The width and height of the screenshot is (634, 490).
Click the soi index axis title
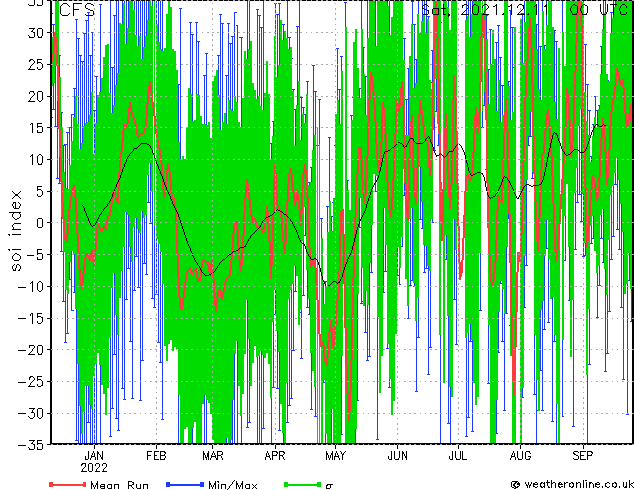coord(15,231)
